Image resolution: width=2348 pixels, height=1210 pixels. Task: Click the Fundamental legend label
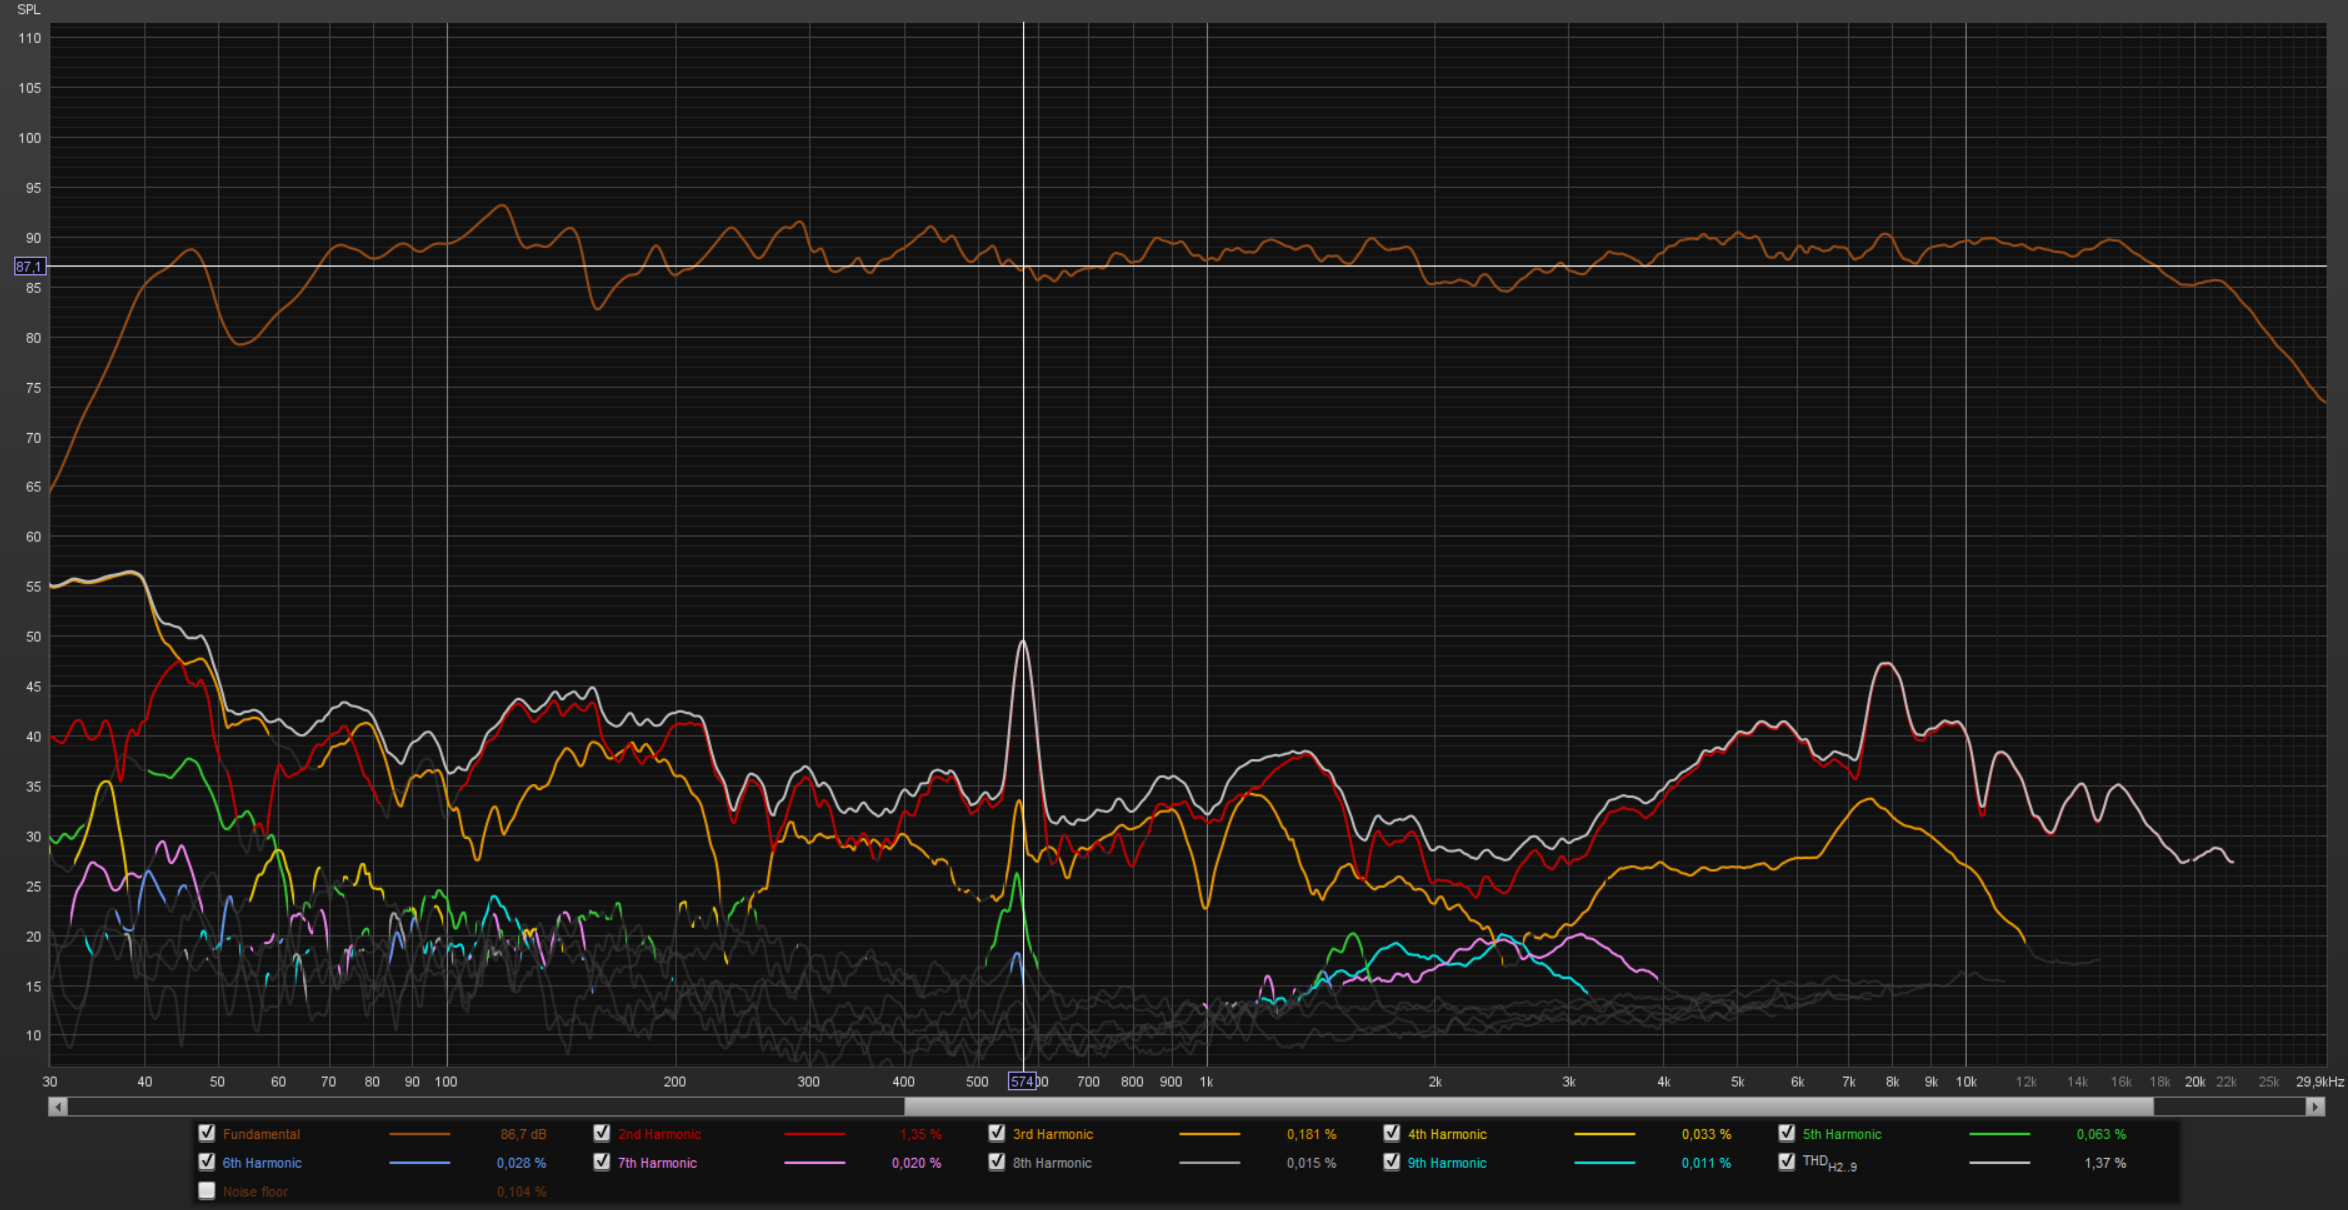261,1134
